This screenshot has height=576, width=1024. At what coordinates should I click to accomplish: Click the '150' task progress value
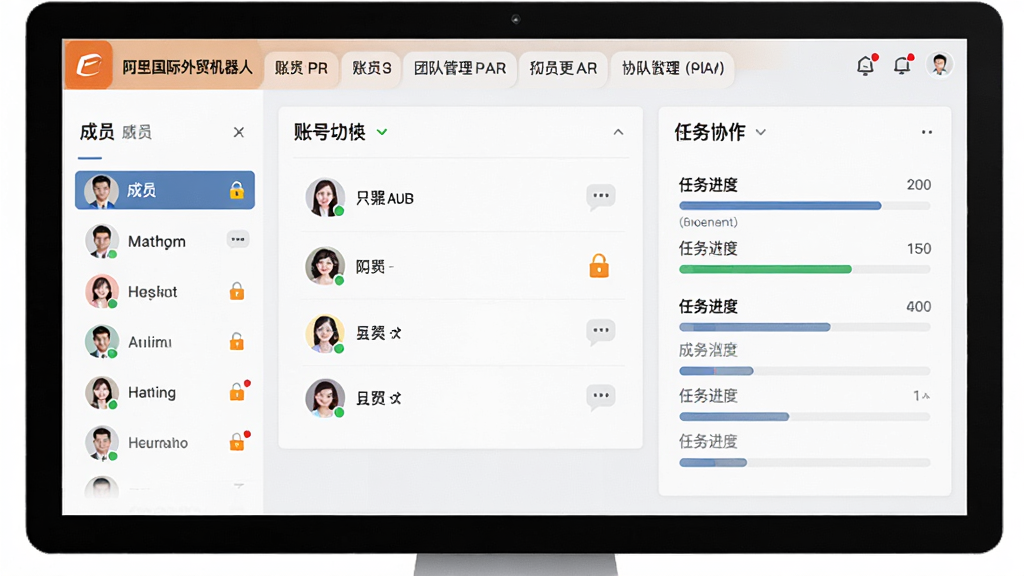(x=919, y=249)
